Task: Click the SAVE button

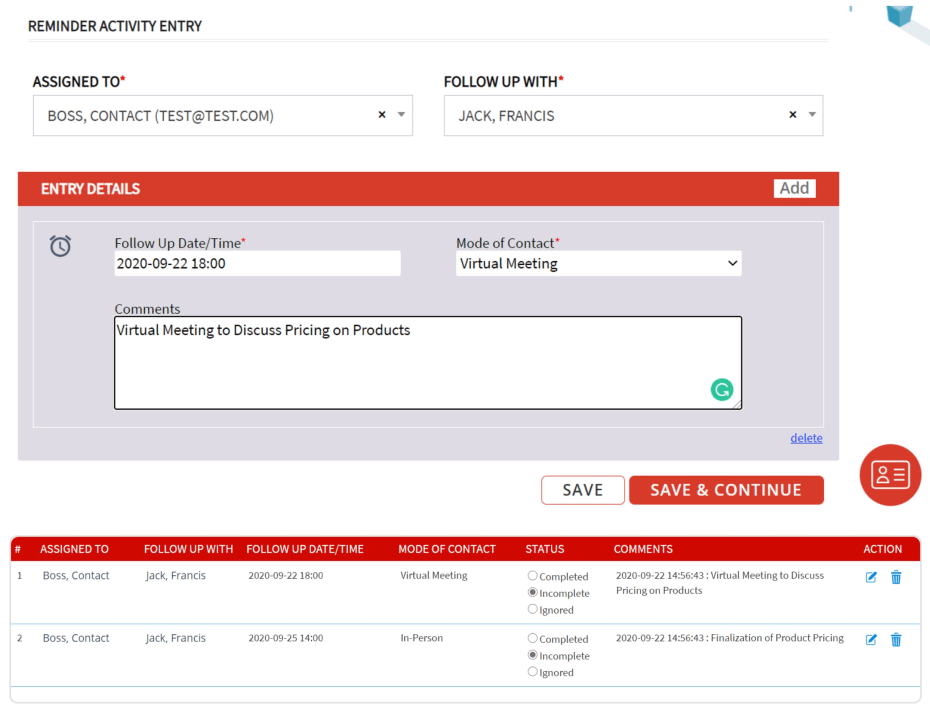Action: (x=582, y=490)
